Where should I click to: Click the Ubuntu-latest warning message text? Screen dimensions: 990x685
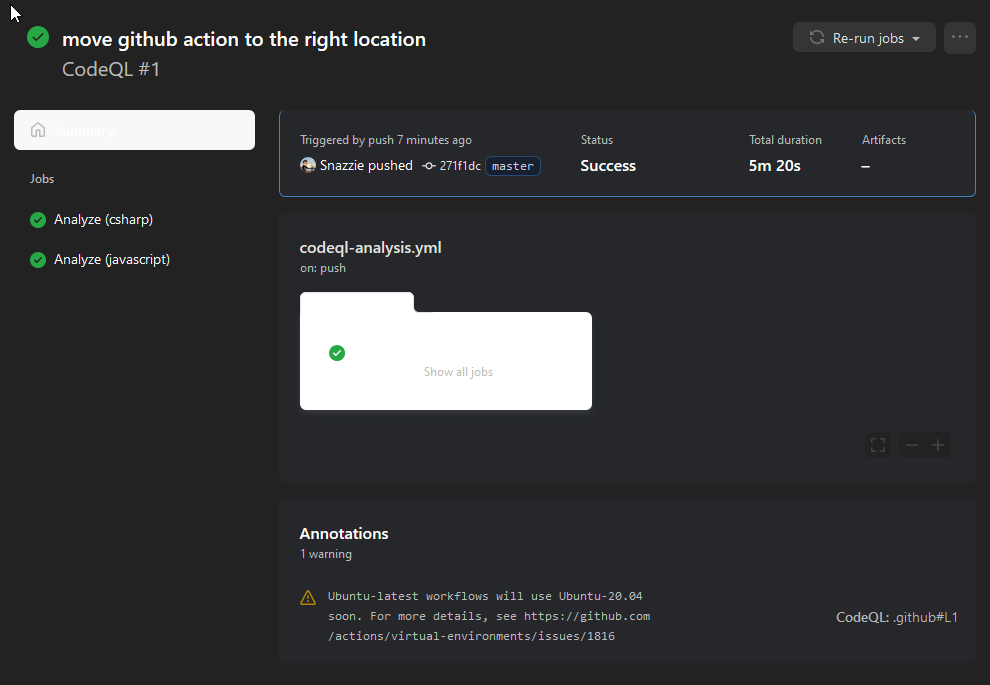(489, 616)
